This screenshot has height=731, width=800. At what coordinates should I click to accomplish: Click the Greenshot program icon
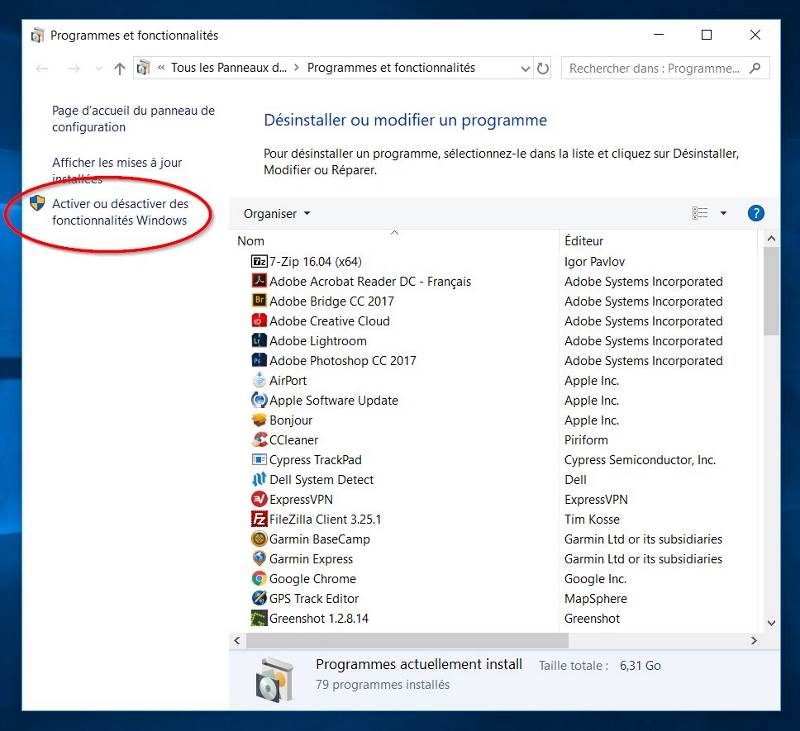(x=259, y=618)
